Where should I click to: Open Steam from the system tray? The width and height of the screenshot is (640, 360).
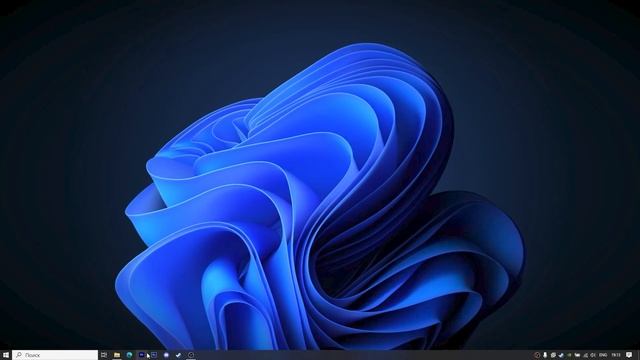click(x=561, y=355)
